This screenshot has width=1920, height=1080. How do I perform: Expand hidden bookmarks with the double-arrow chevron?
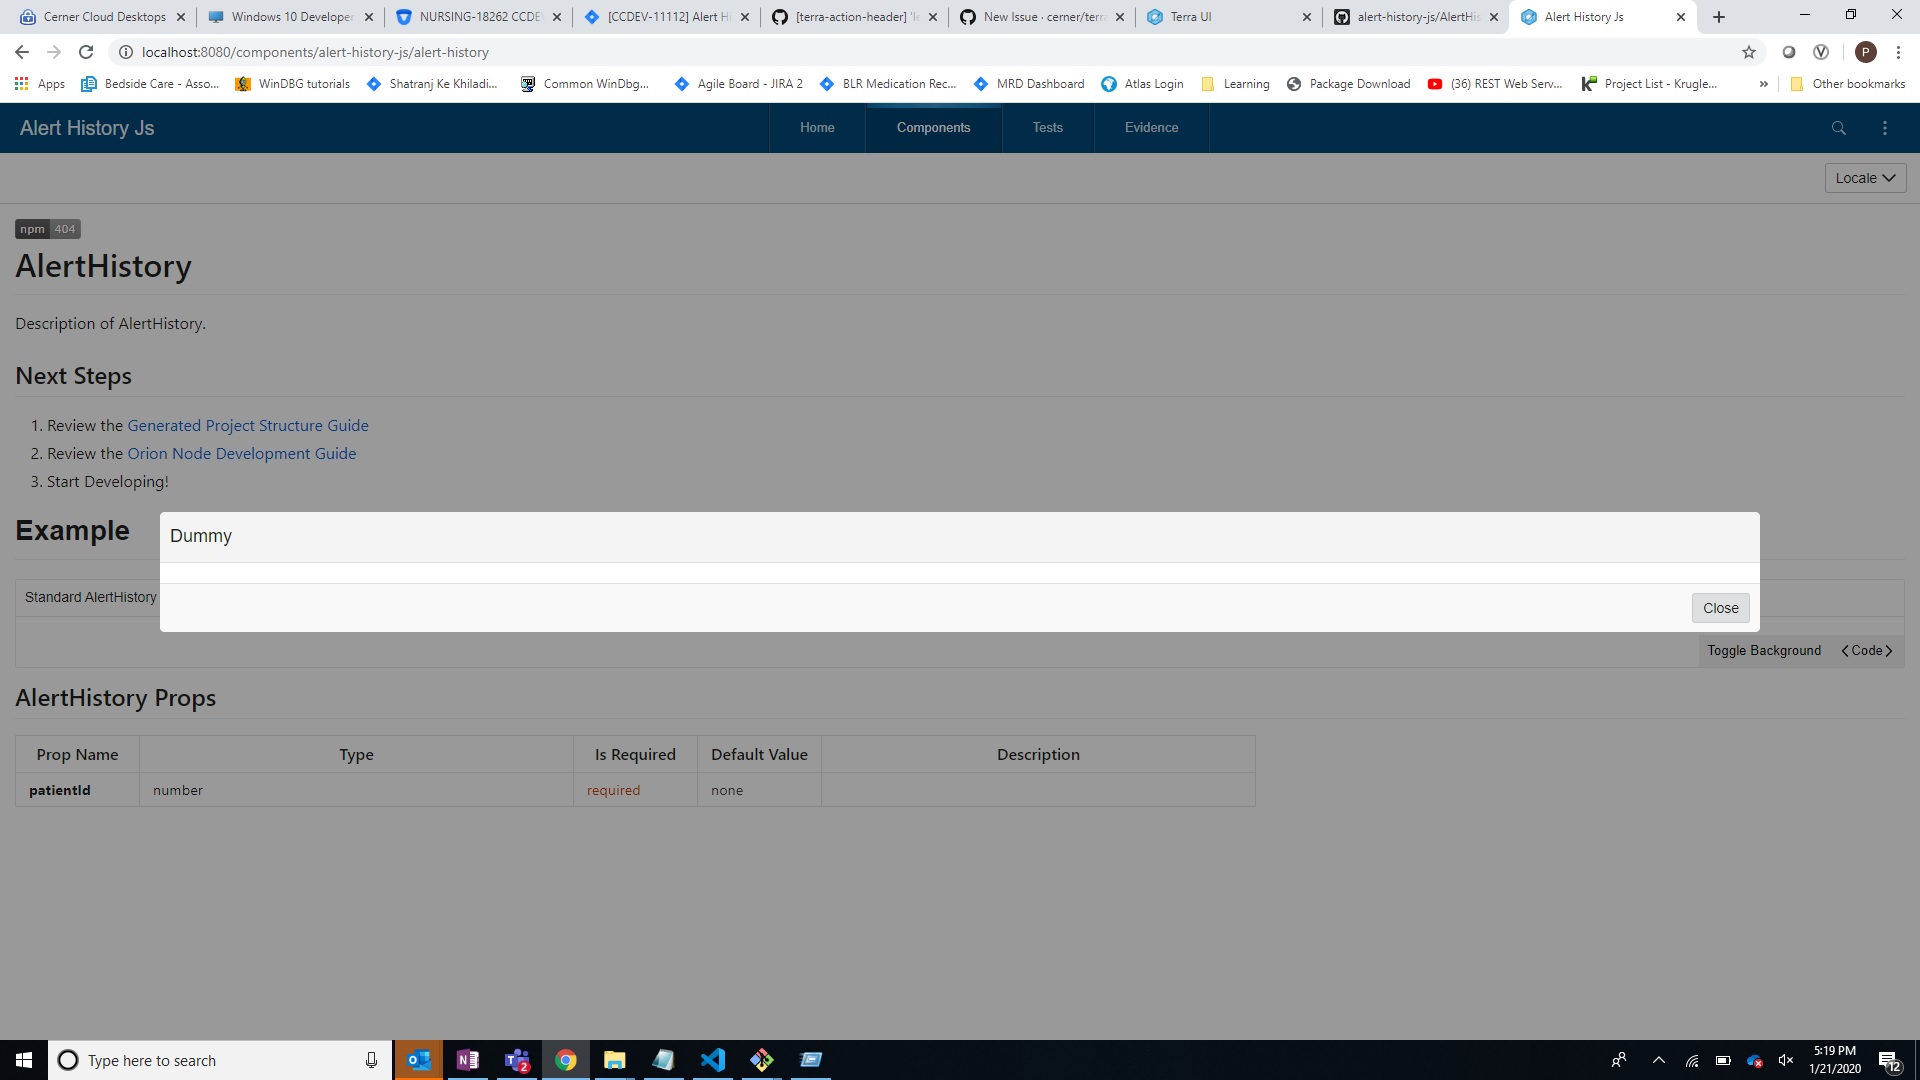click(1764, 84)
